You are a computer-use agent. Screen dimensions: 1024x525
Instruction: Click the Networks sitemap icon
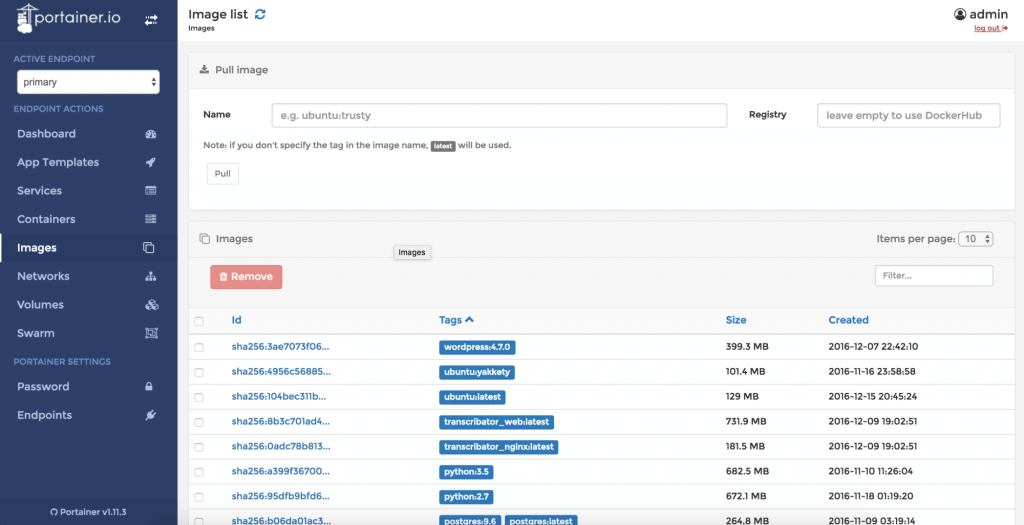151,276
